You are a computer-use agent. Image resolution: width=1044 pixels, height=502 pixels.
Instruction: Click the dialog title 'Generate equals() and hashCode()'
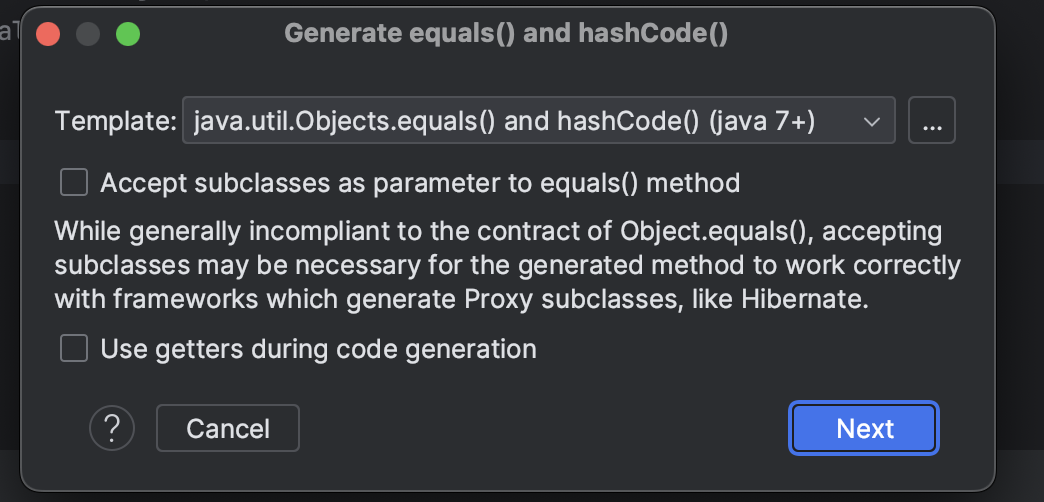506,33
